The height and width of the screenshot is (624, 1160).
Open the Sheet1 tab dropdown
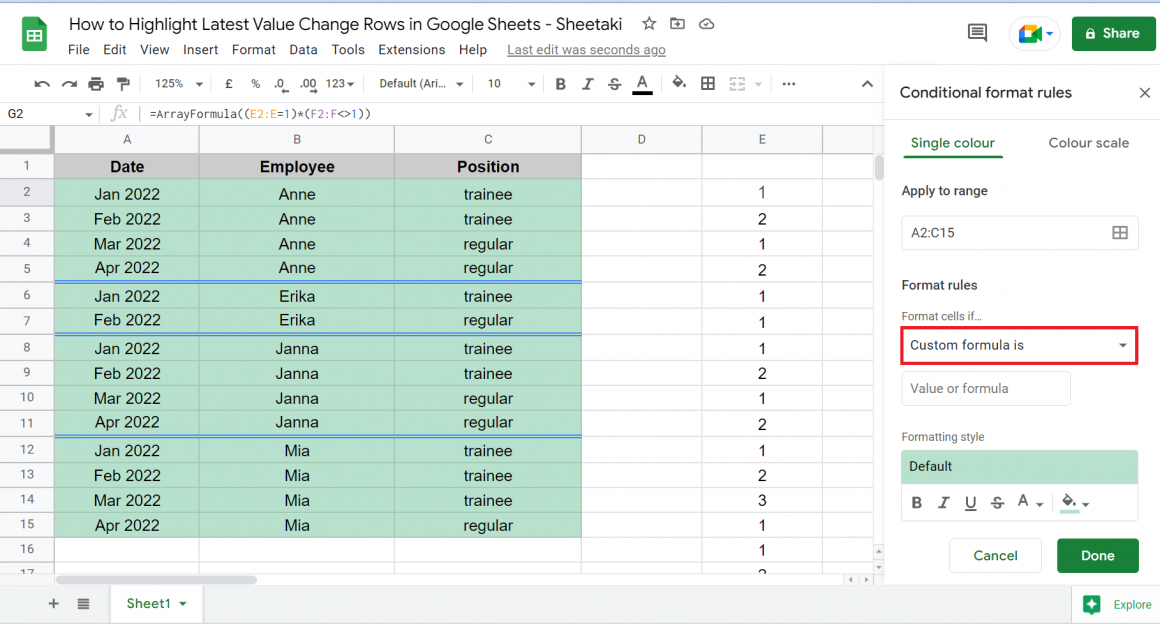coord(182,604)
